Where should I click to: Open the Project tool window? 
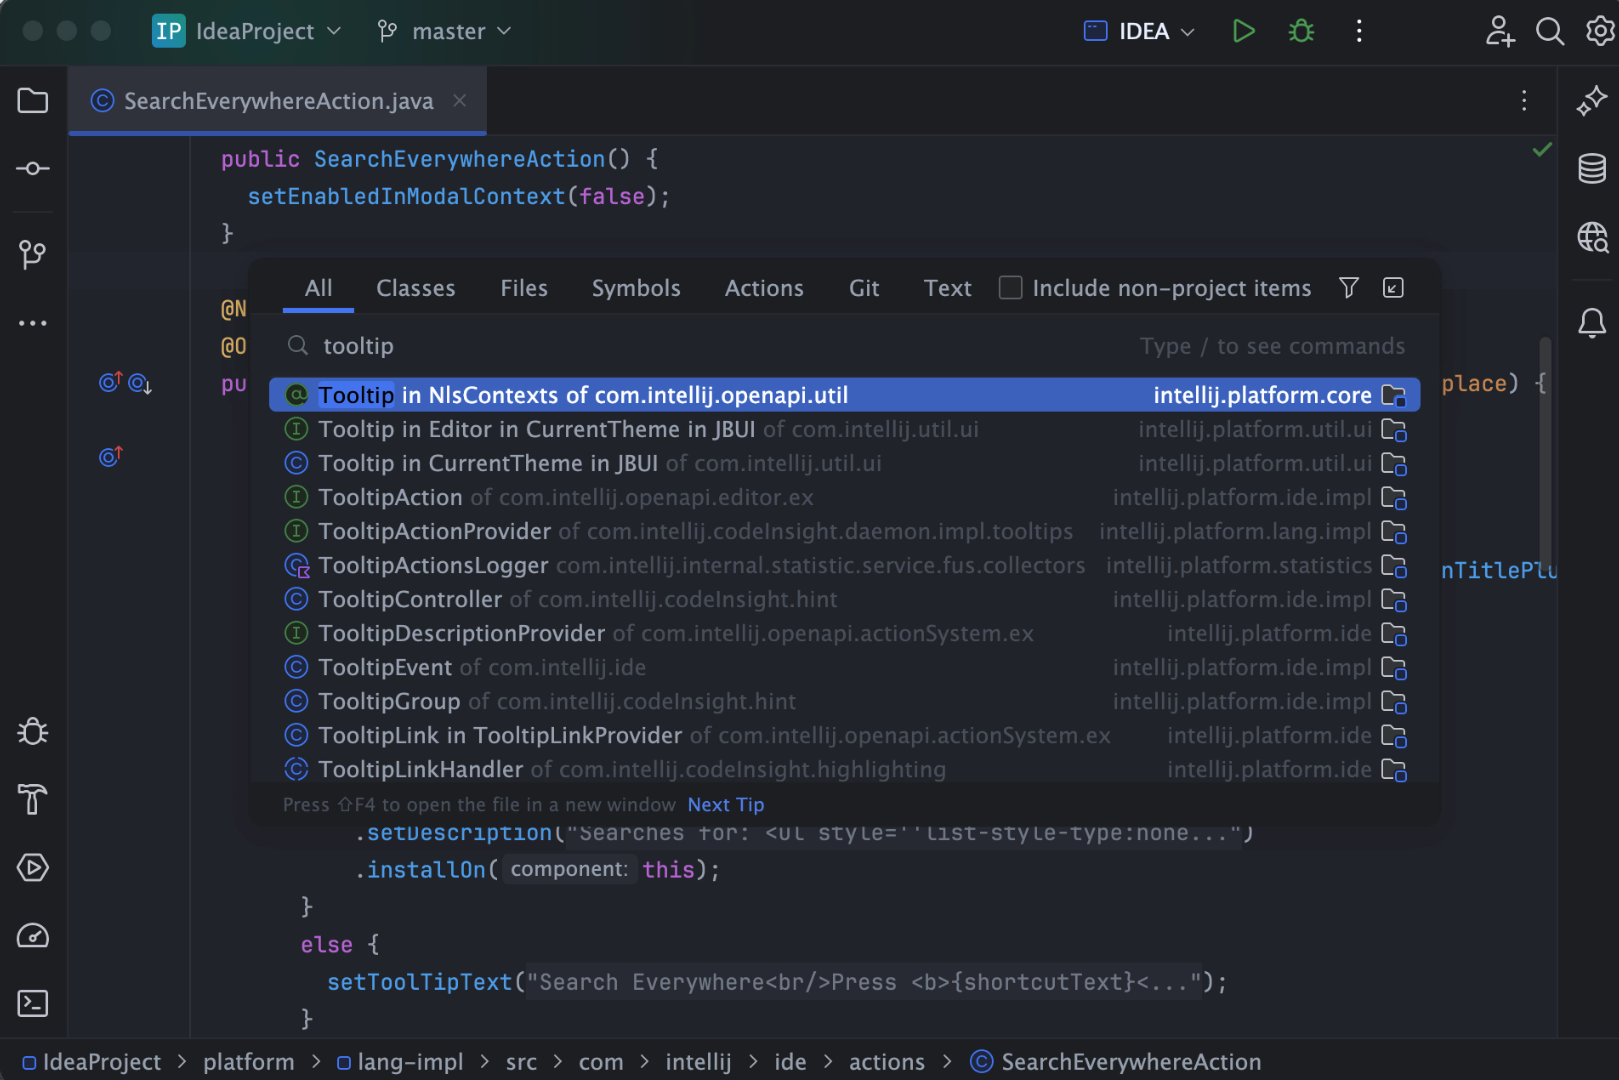click(33, 101)
